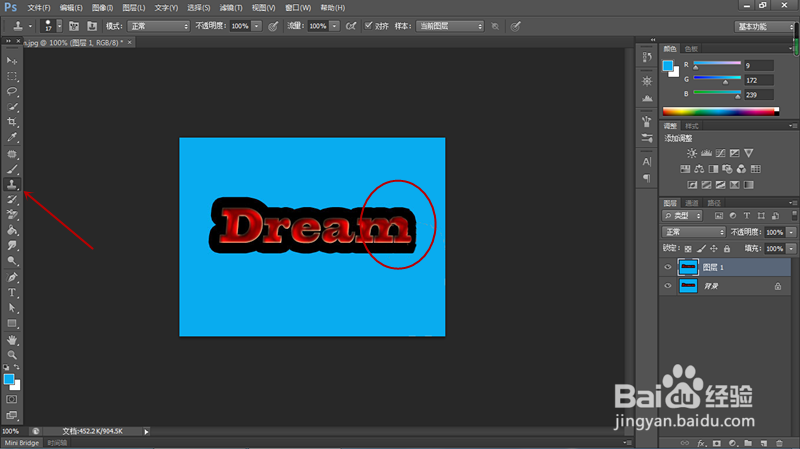Screen dimensions: 800x449
Task: Select the Eyedropper tool
Action: click(12, 137)
